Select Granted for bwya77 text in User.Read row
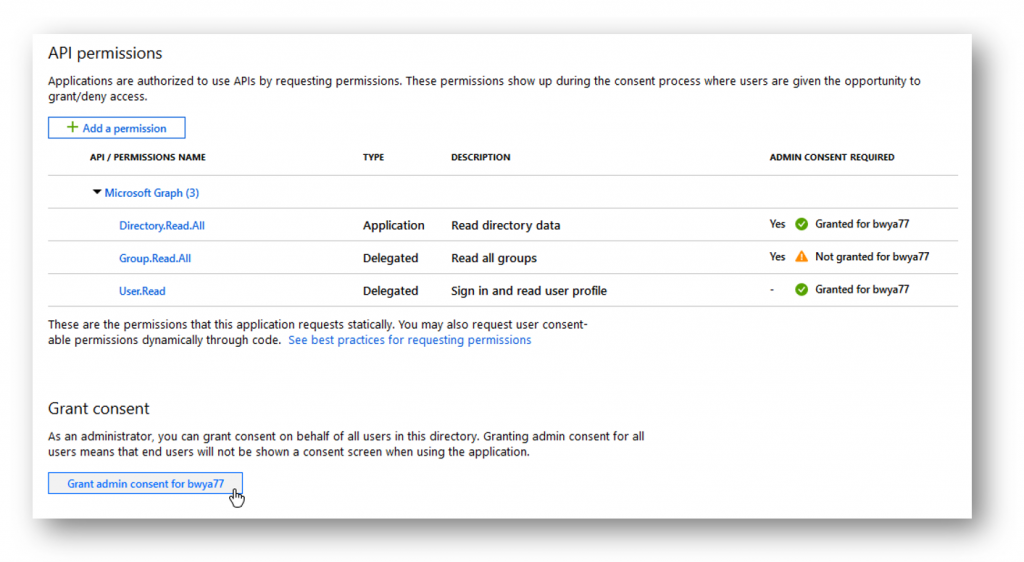The height and width of the screenshot is (562, 1024). 862,289
